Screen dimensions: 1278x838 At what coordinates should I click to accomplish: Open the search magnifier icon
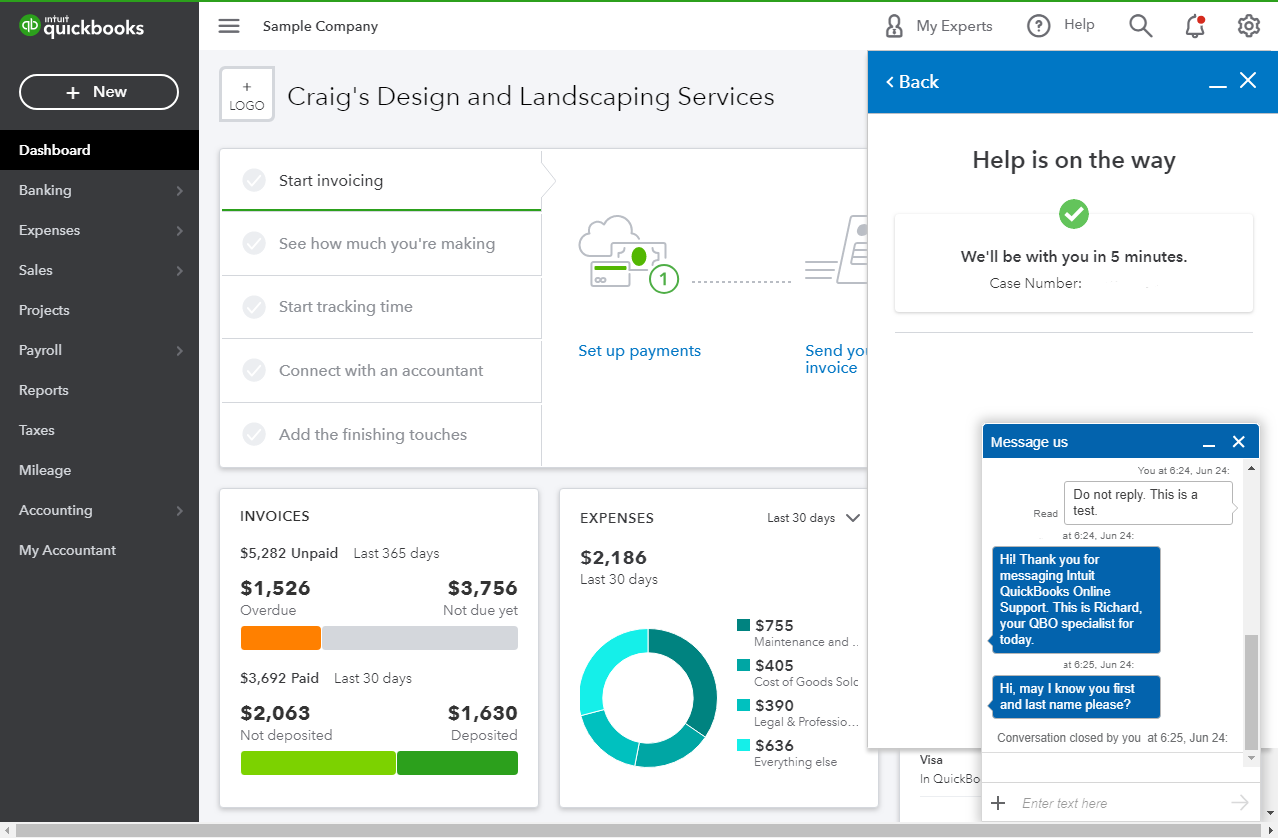1141,26
